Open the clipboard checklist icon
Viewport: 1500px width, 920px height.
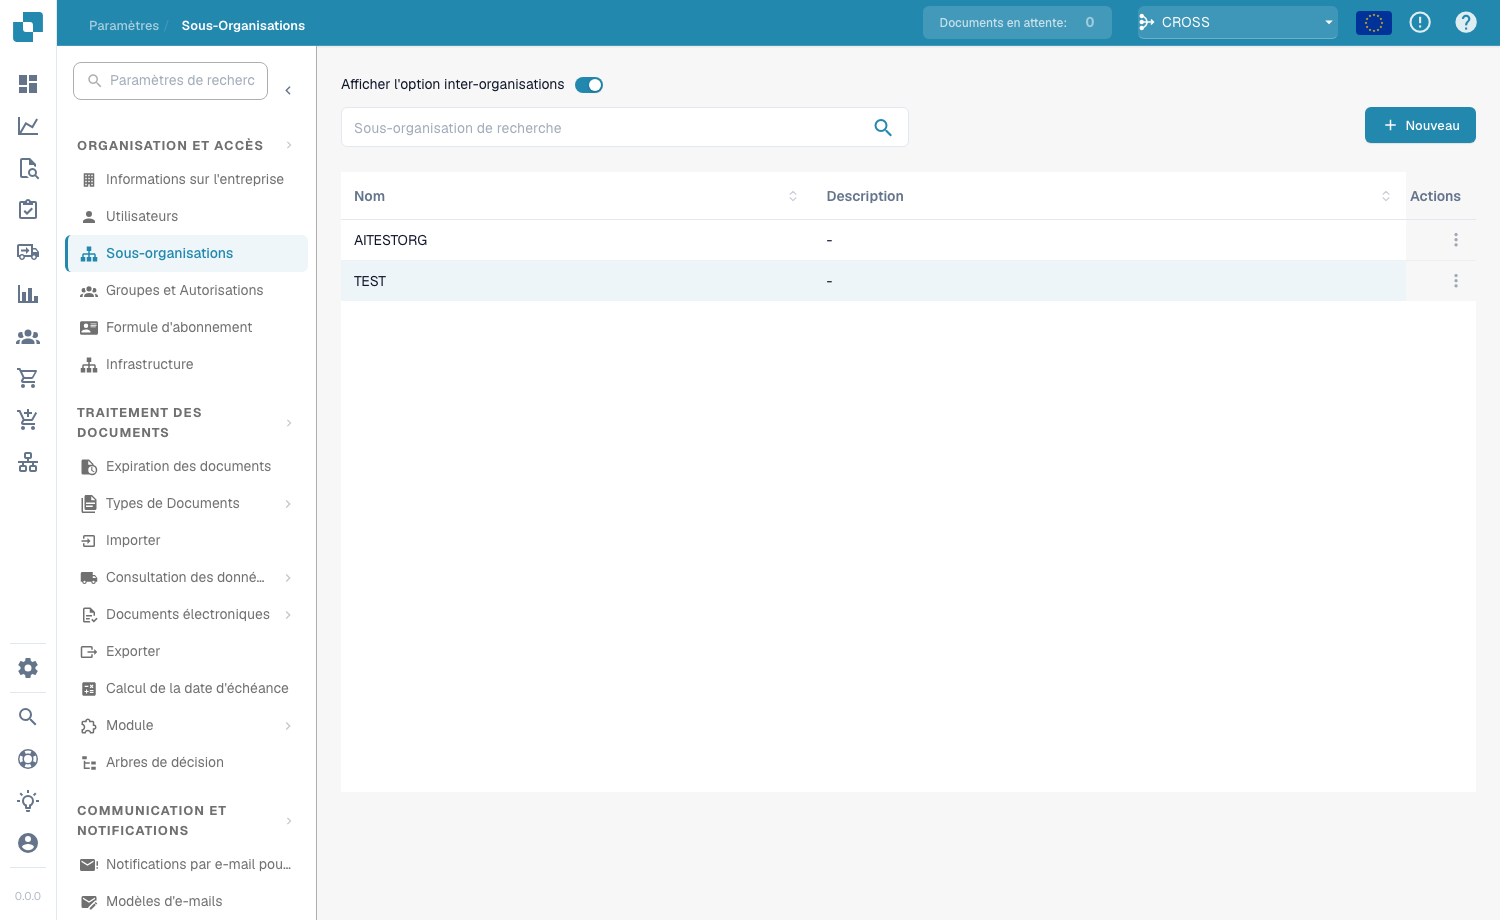[28, 210]
